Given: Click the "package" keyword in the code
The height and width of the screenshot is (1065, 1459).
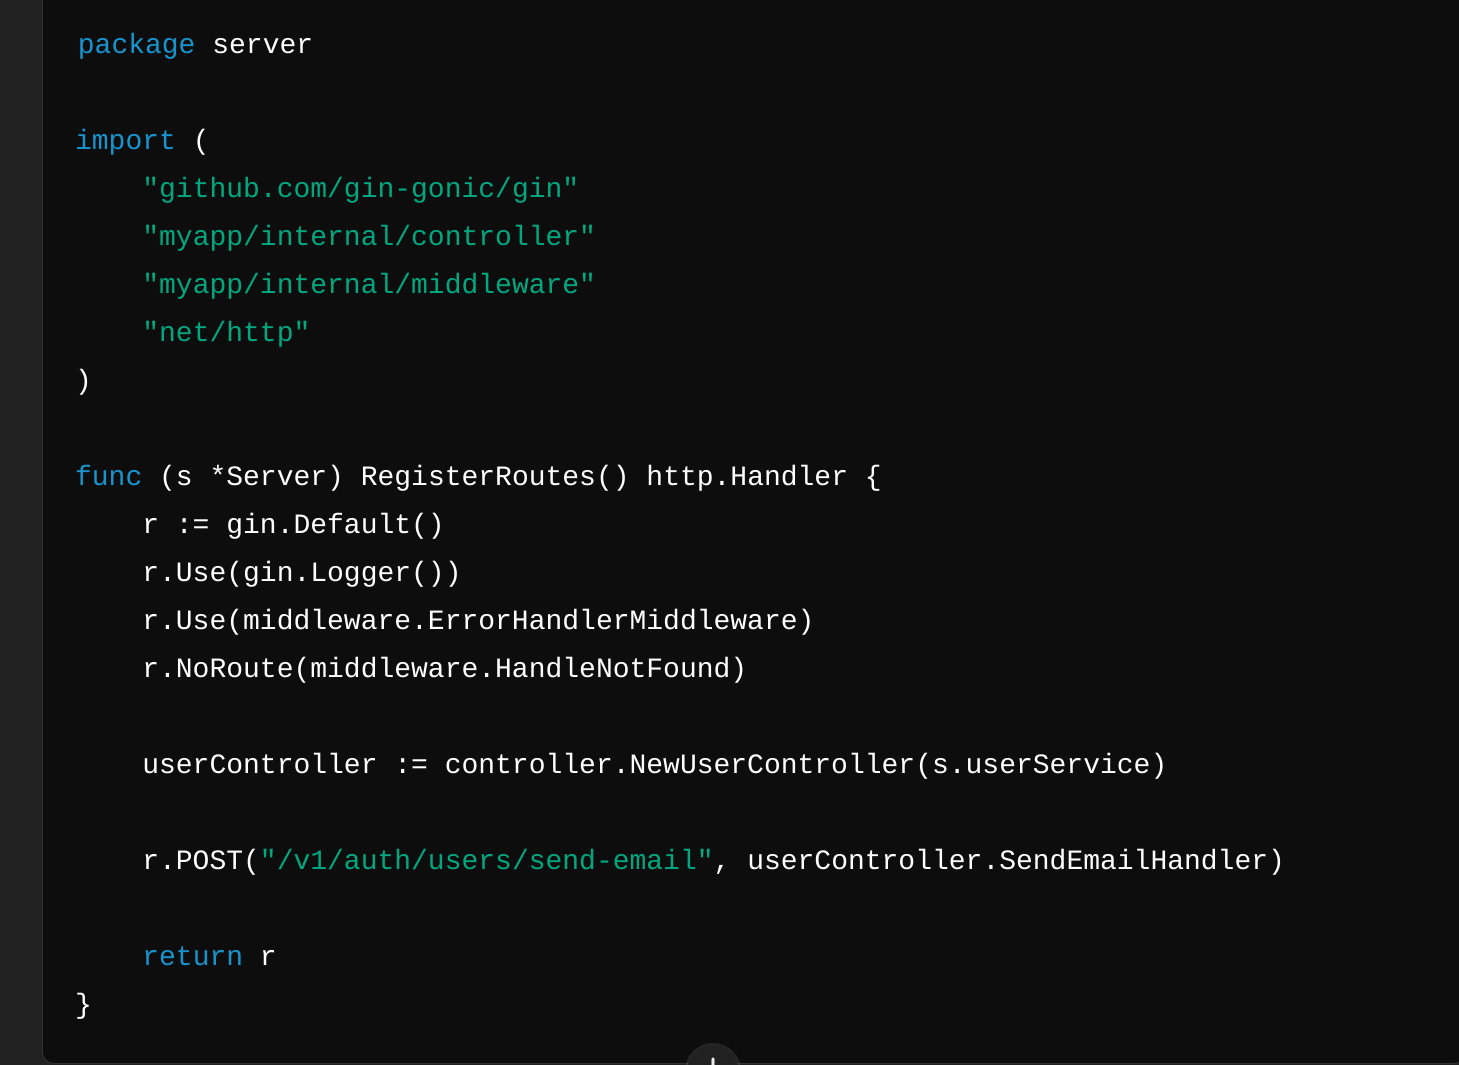Looking at the screenshot, I should pyautogui.click(x=136, y=45).
